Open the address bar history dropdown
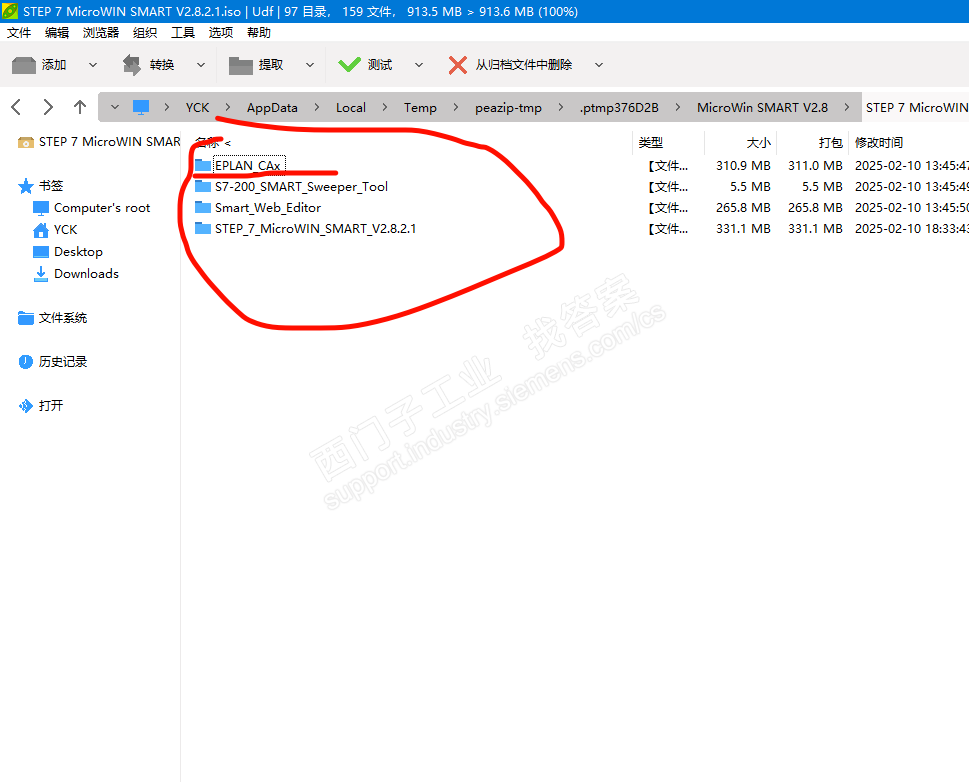 pyautogui.click(x=115, y=108)
